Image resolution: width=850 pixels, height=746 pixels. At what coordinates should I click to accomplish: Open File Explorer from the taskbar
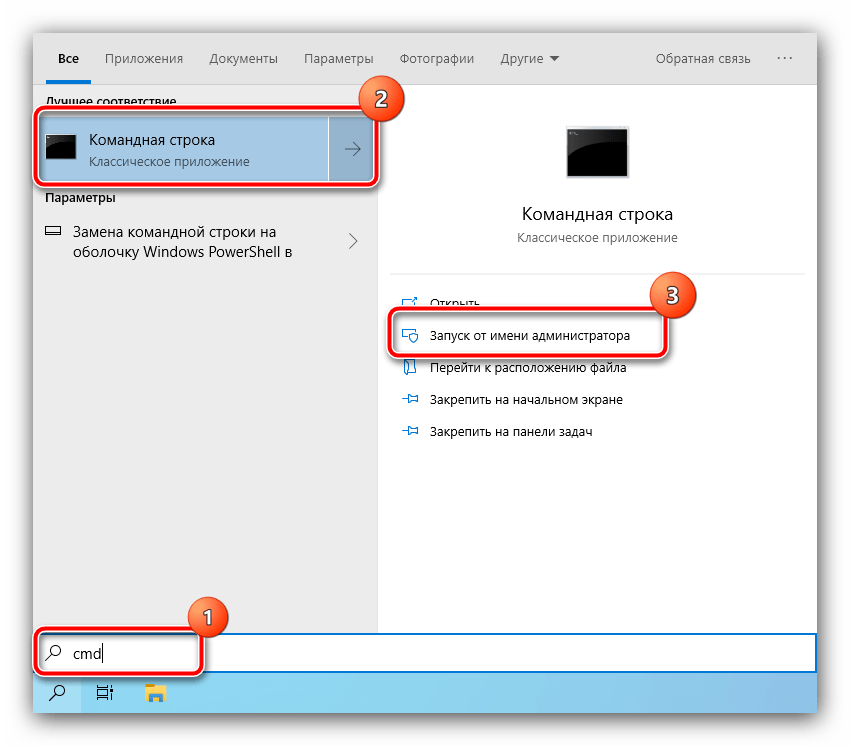(x=154, y=692)
